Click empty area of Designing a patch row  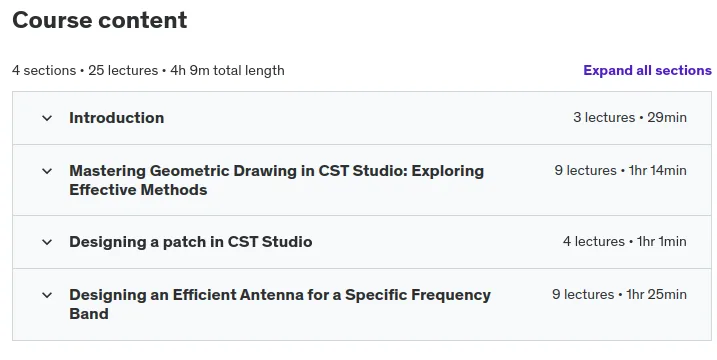434,242
